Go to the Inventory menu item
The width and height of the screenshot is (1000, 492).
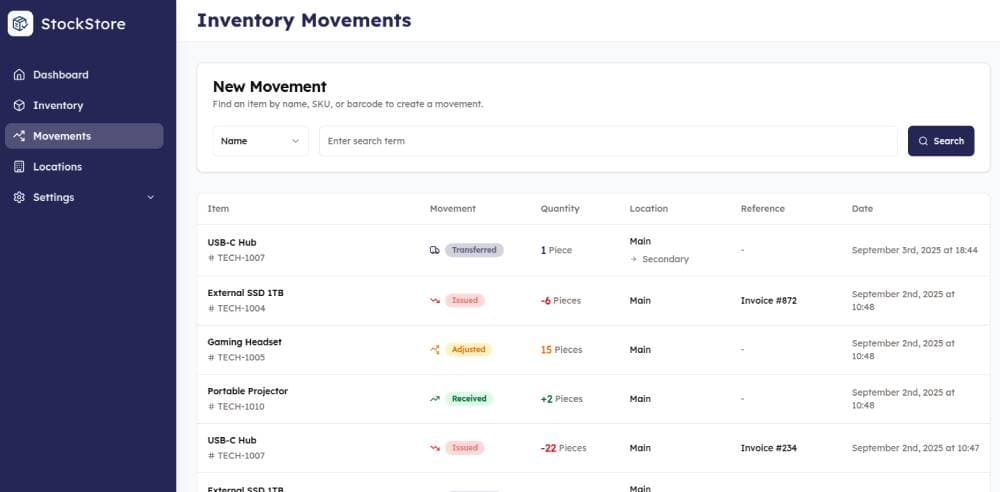pyautogui.click(x=58, y=106)
